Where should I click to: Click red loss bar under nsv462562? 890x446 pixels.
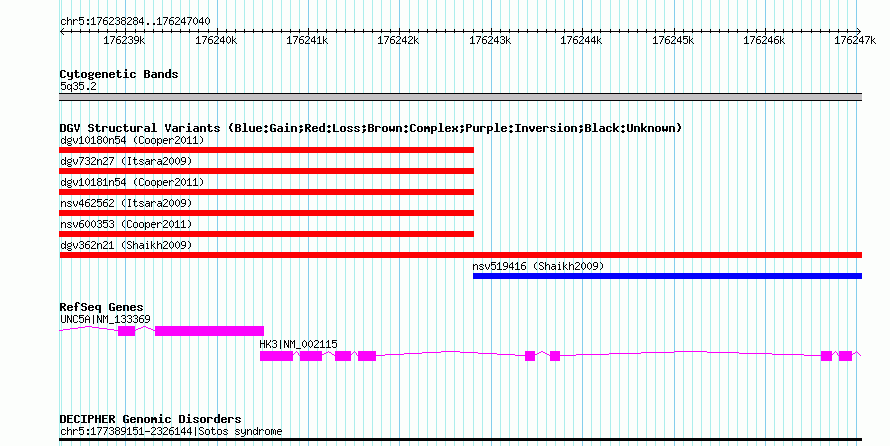(x=266, y=213)
